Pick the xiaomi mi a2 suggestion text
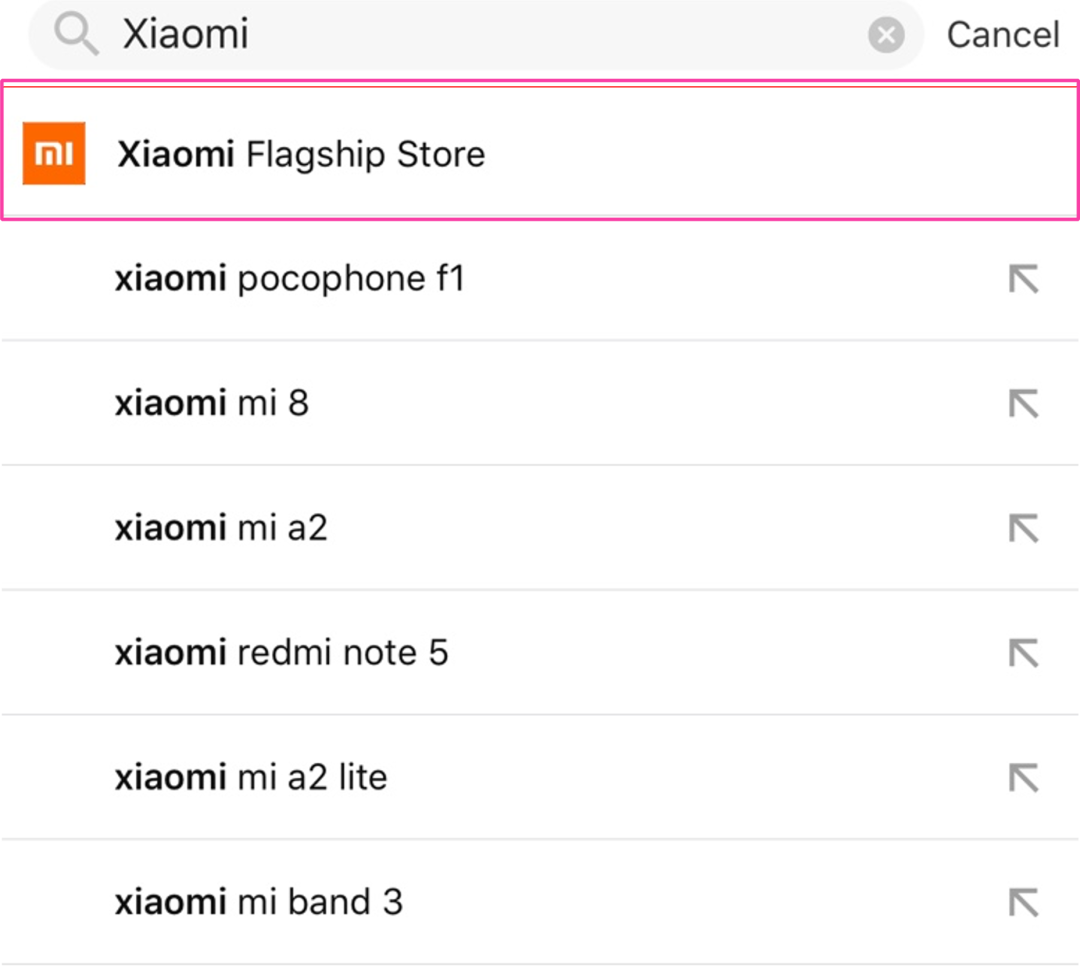This screenshot has width=1080, height=967. click(x=221, y=528)
